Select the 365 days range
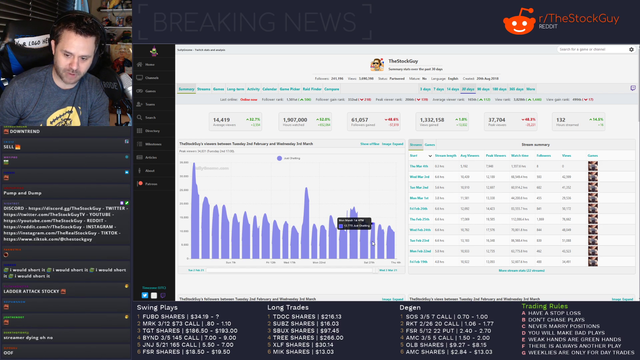The height and width of the screenshot is (360, 640). (516, 89)
